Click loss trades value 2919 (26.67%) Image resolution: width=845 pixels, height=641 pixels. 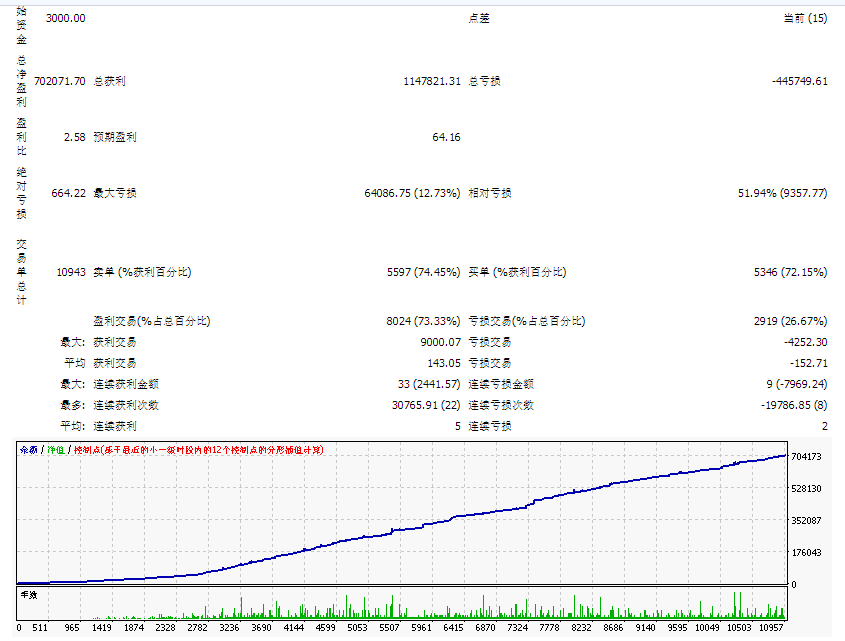pyautogui.click(x=791, y=322)
